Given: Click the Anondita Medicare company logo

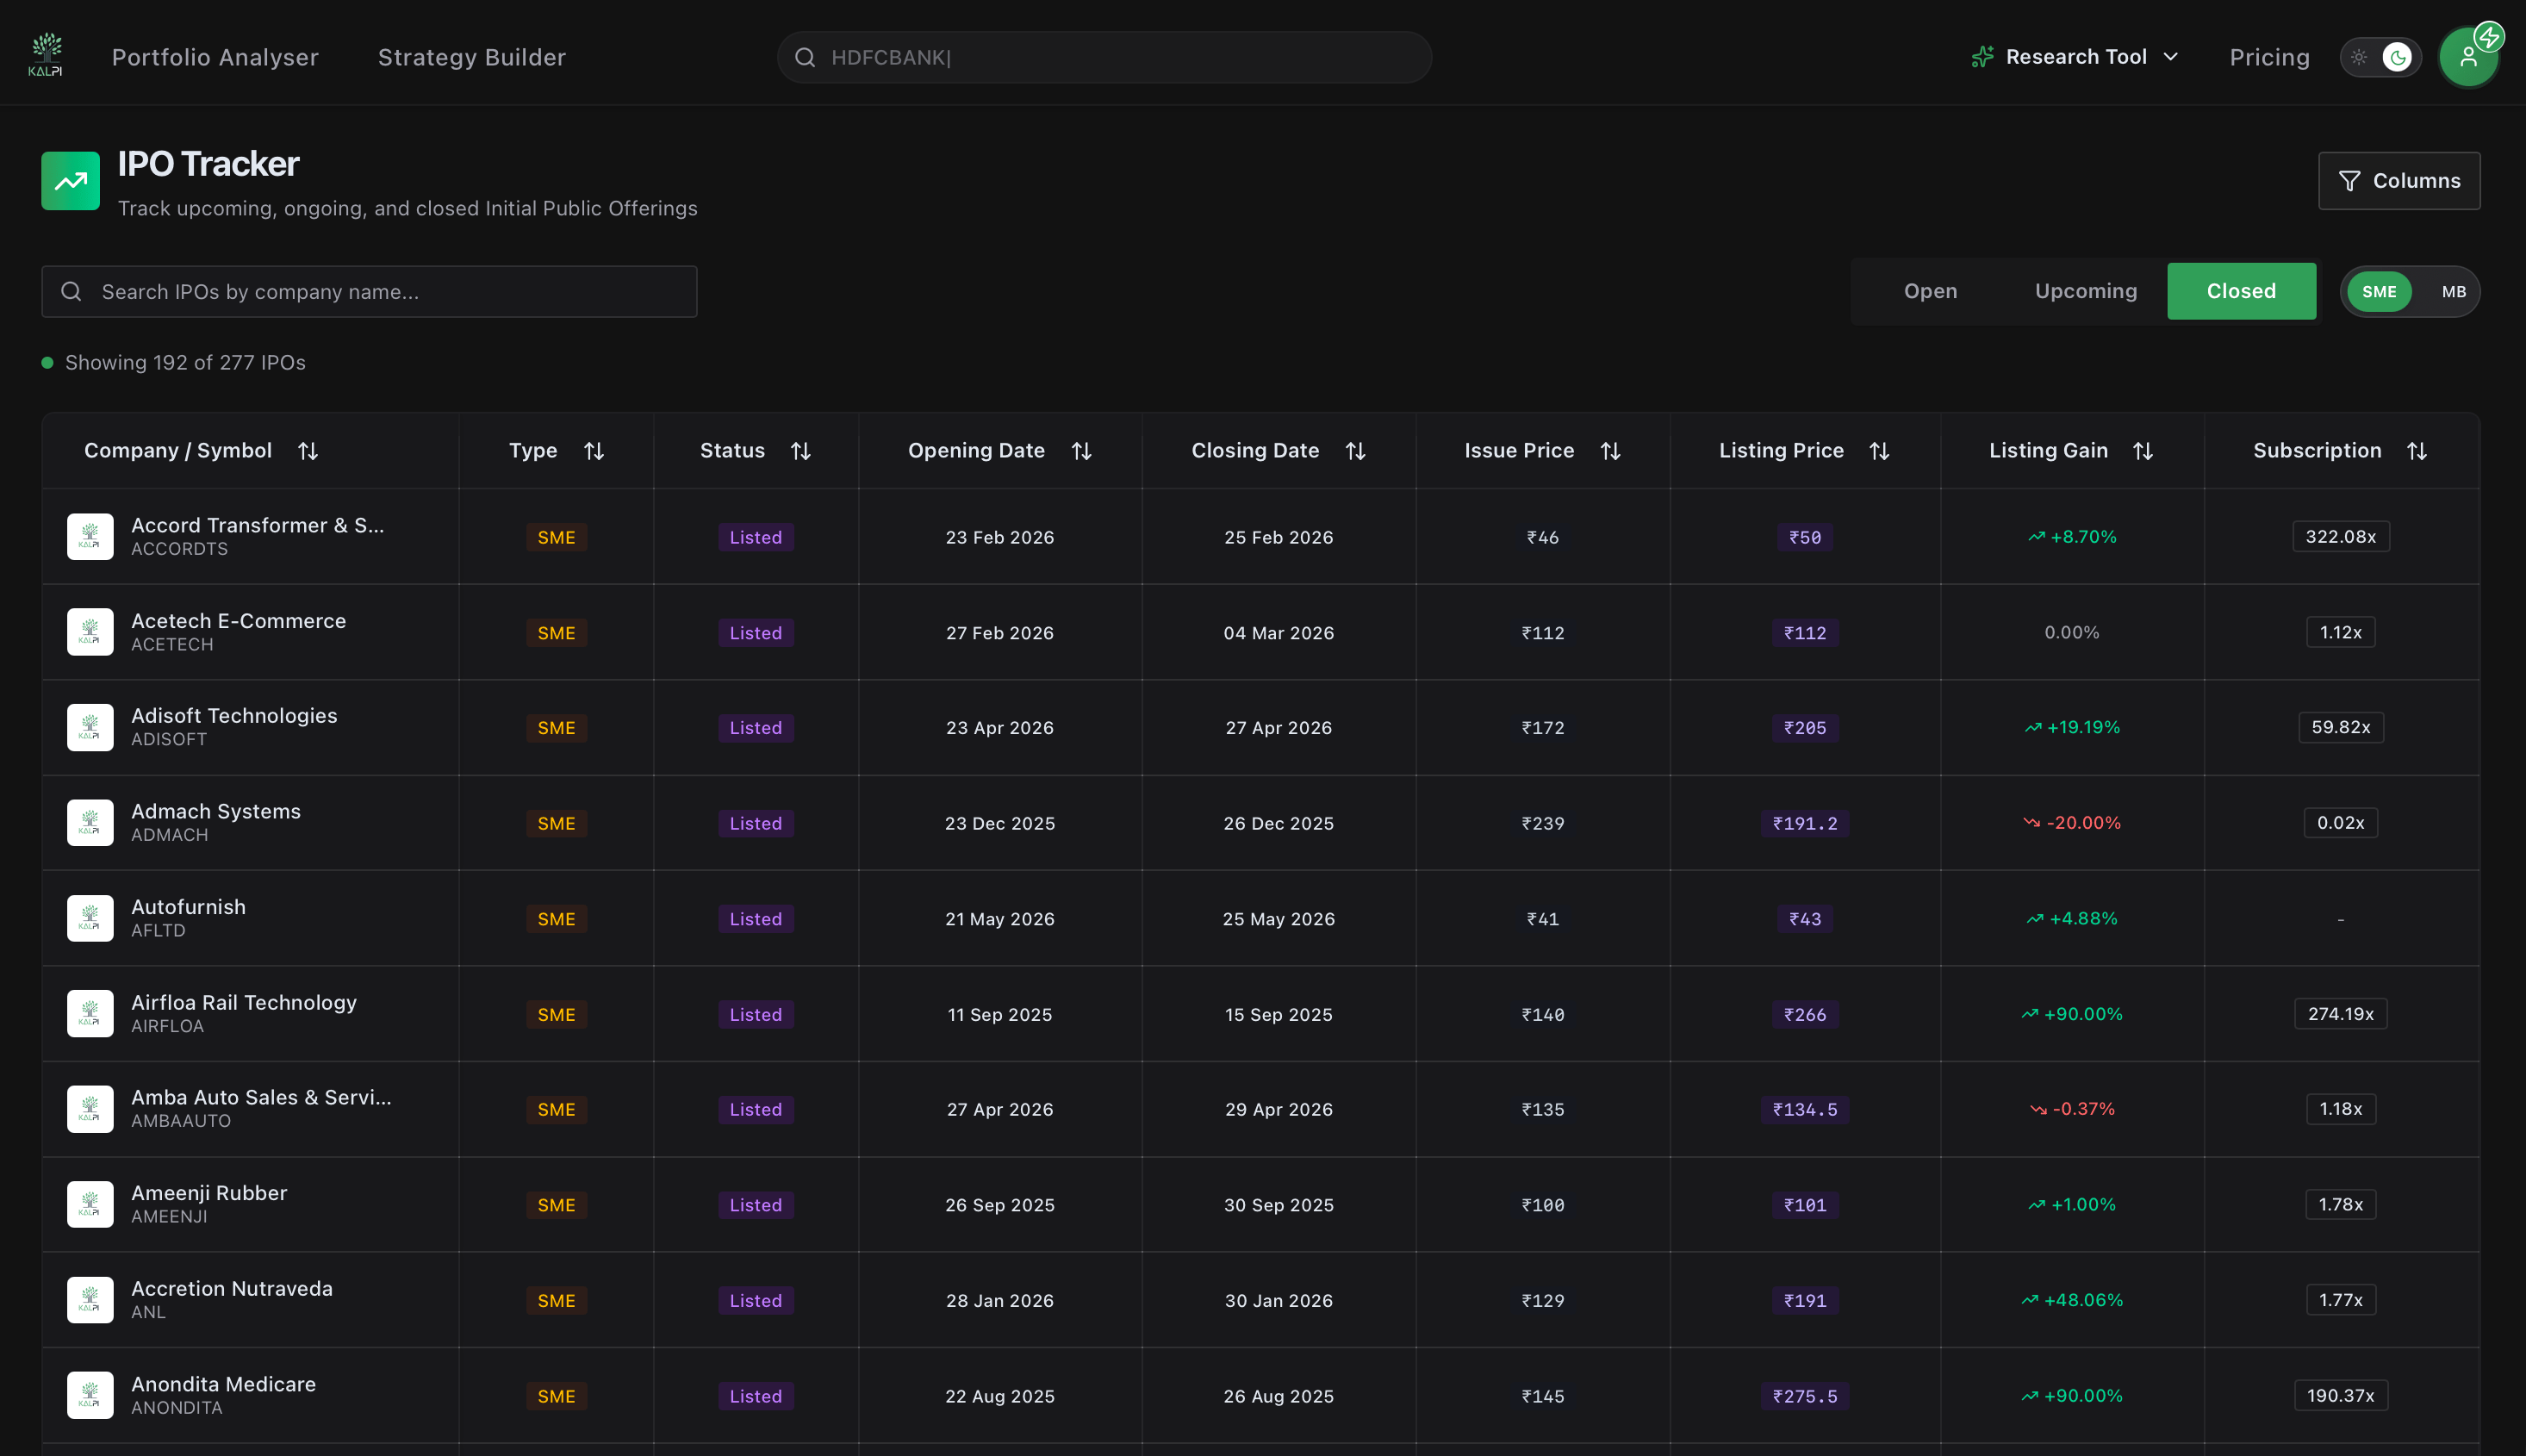Looking at the screenshot, I should 90,1395.
